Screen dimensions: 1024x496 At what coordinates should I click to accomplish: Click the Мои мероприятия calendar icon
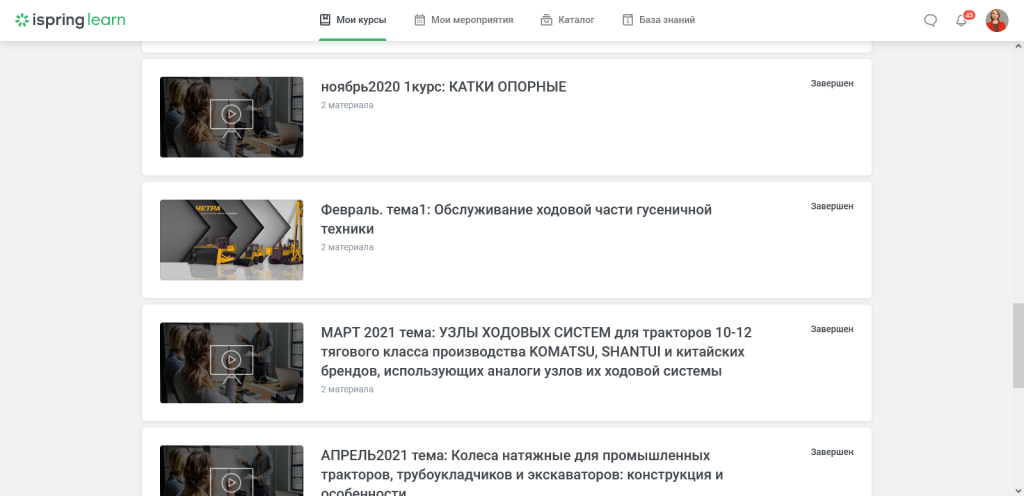click(x=420, y=20)
